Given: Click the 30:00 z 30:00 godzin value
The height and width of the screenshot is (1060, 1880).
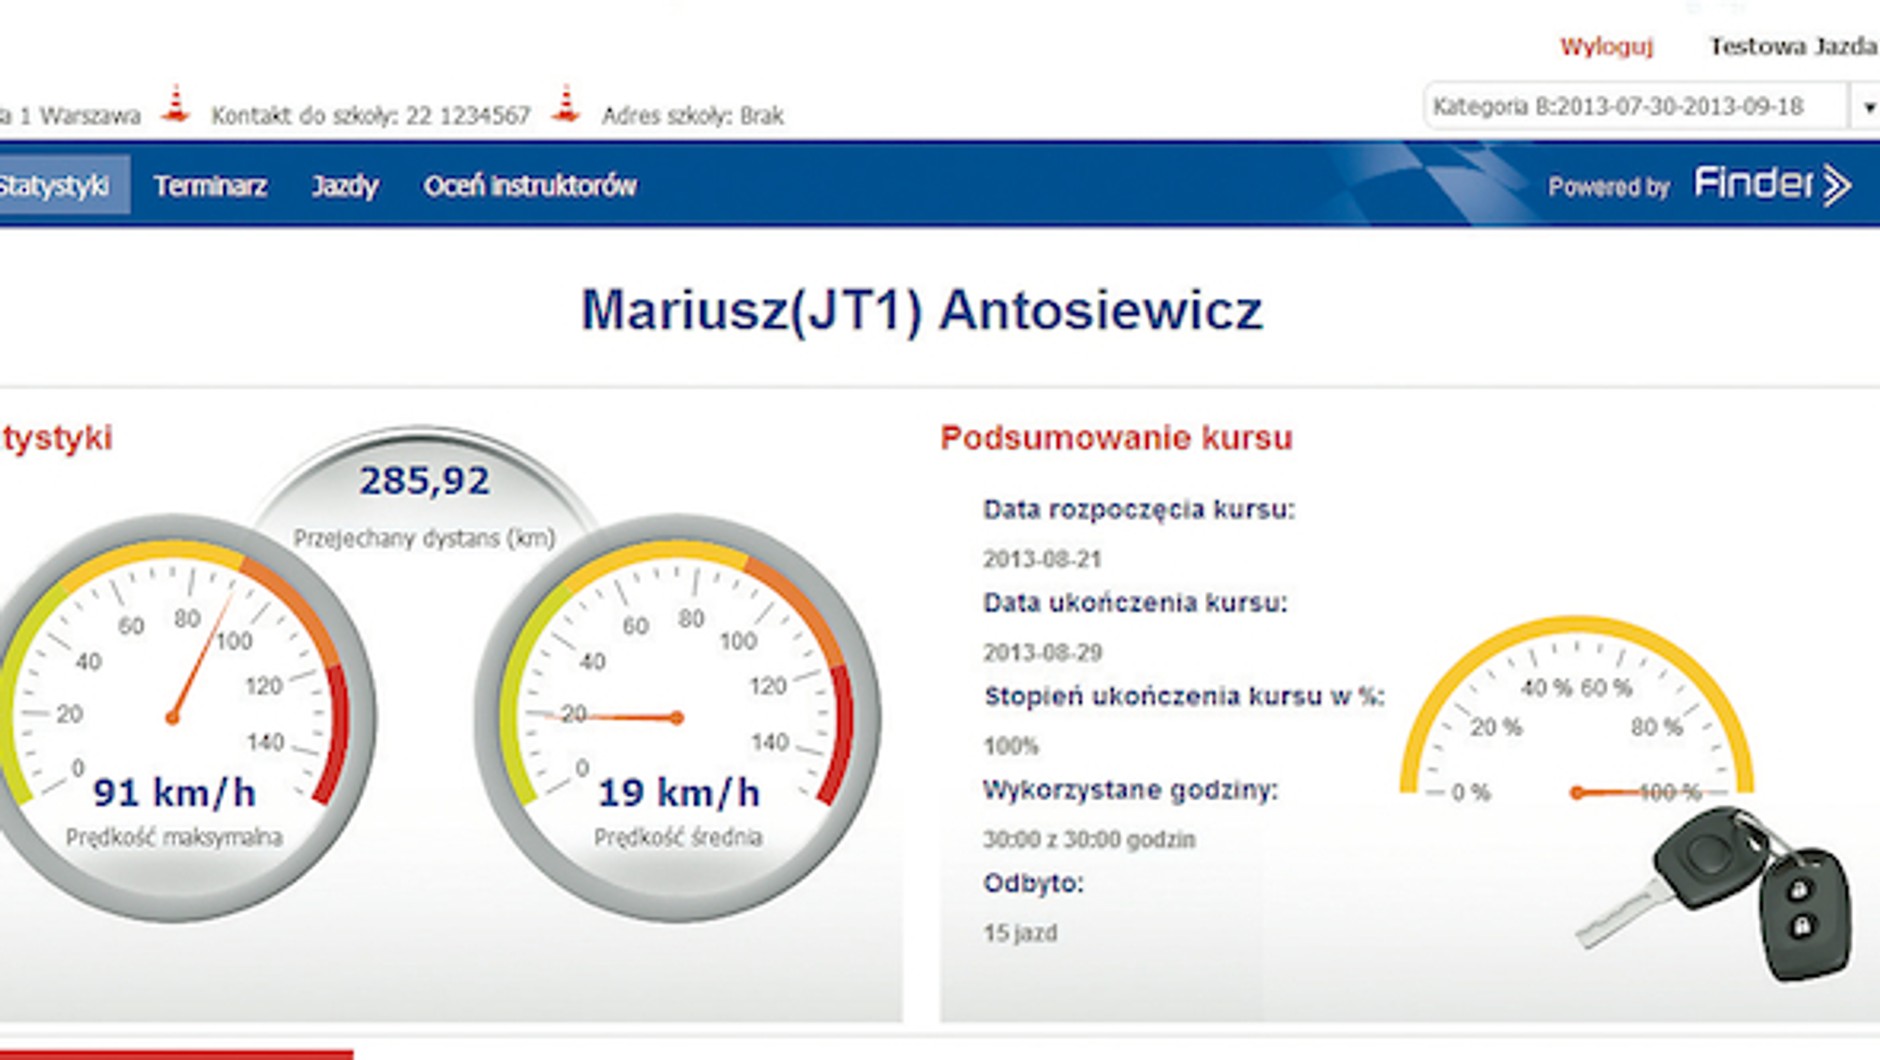Looking at the screenshot, I should click(x=1089, y=840).
